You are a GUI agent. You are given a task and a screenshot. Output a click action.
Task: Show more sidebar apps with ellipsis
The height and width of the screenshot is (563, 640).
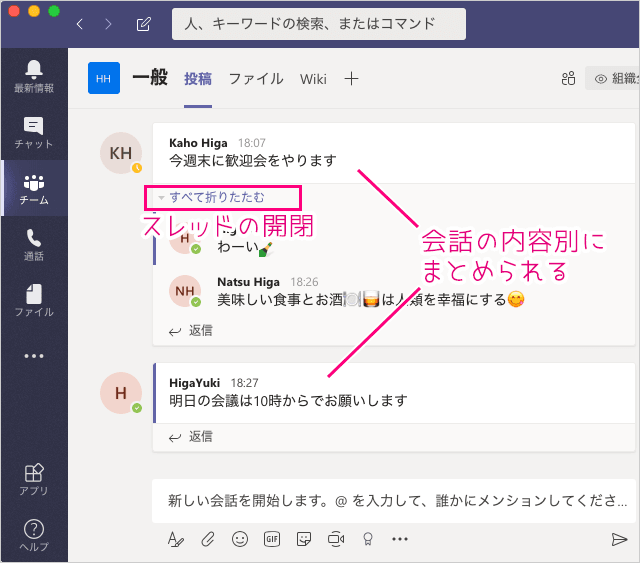tap(34, 355)
